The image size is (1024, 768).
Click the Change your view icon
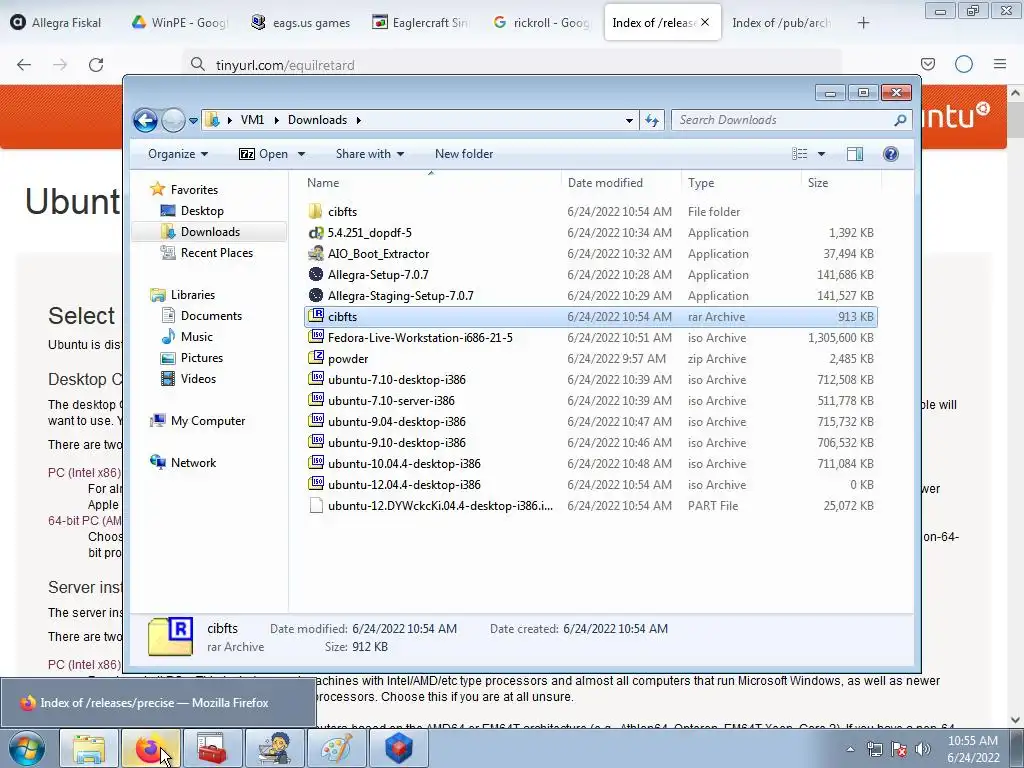click(x=799, y=154)
